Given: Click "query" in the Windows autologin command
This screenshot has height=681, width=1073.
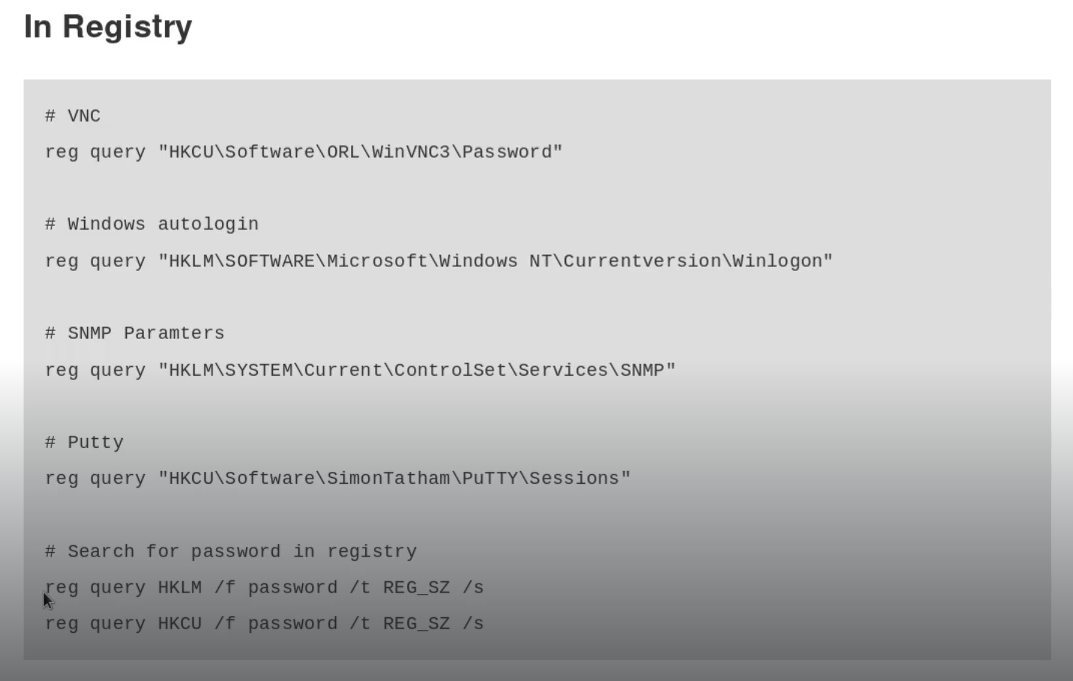Looking at the screenshot, I should 118,261.
